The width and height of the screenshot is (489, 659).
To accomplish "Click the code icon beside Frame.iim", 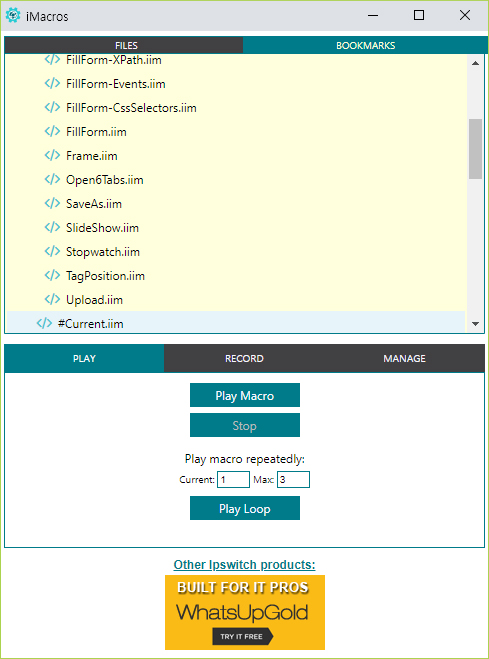I will 52,156.
